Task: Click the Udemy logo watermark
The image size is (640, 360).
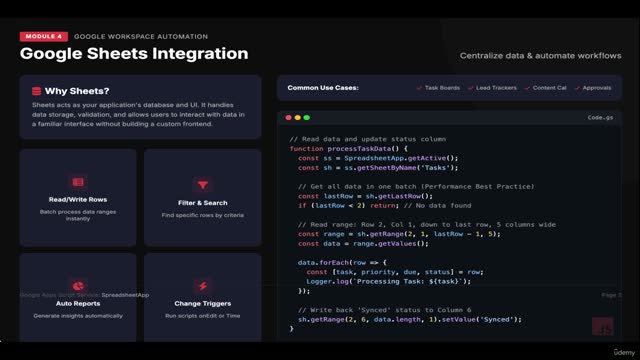Action: pyautogui.click(x=624, y=352)
